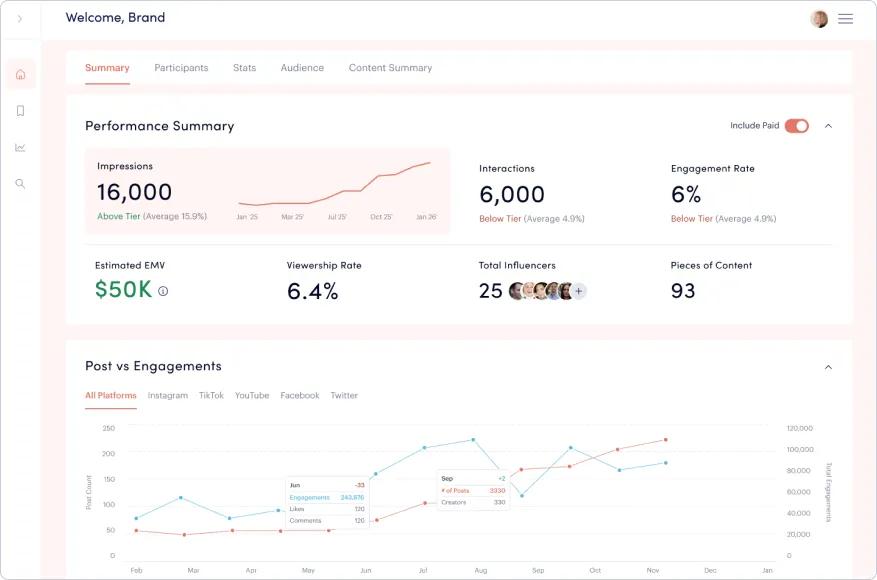Click the Total Influencers count 25
The height and width of the screenshot is (580, 877).
pos(491,291)
